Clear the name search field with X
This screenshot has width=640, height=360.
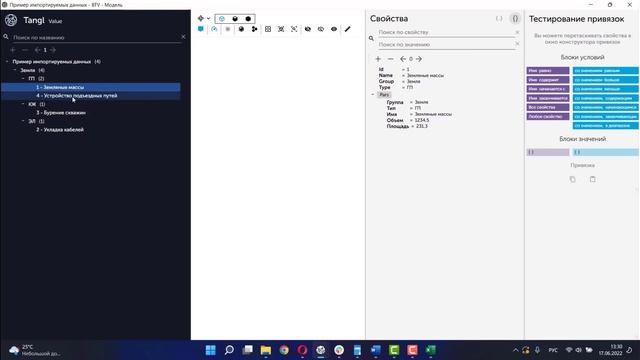point(183,37)
